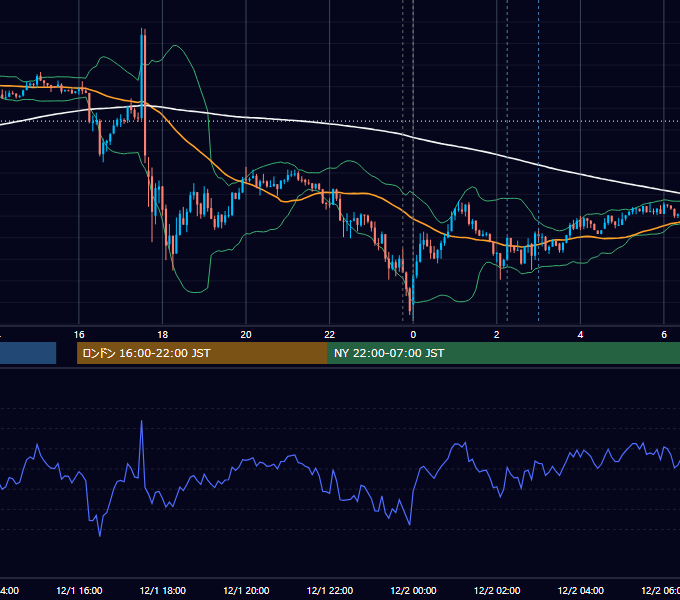
Task: Click the 12/2 00:00 date label
Action: 413,590
